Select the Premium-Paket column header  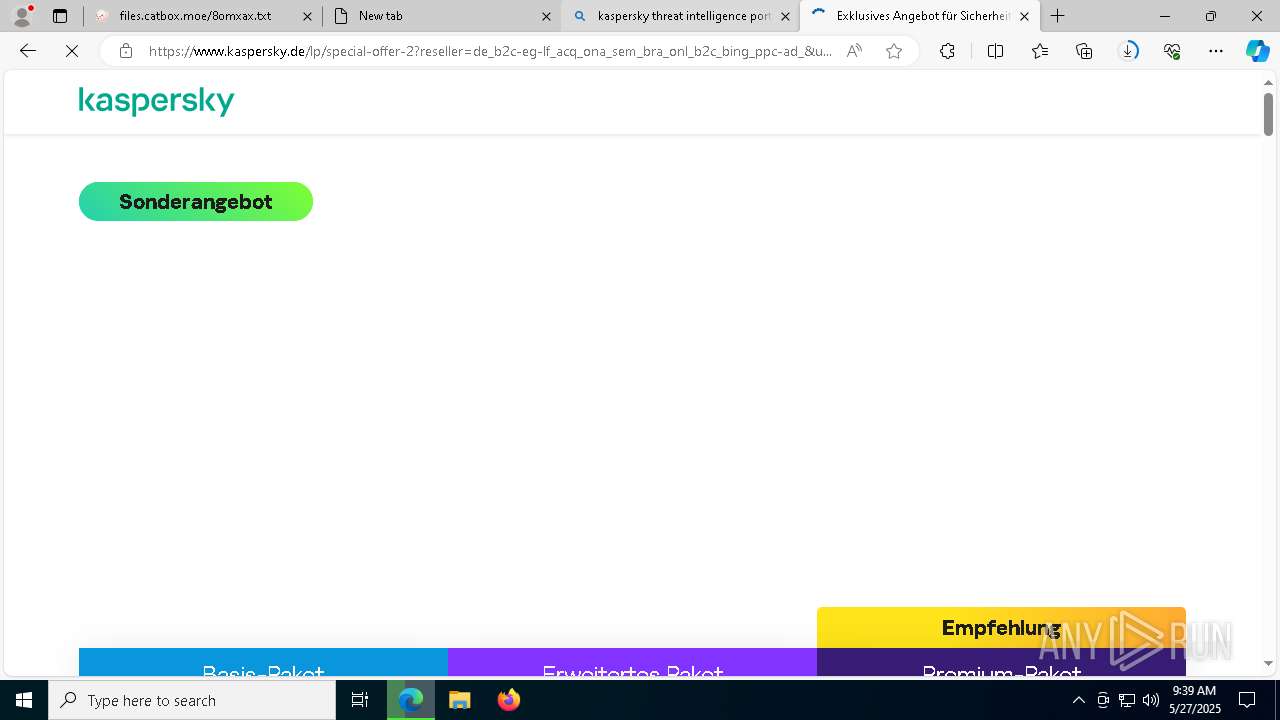(1001, 662)
